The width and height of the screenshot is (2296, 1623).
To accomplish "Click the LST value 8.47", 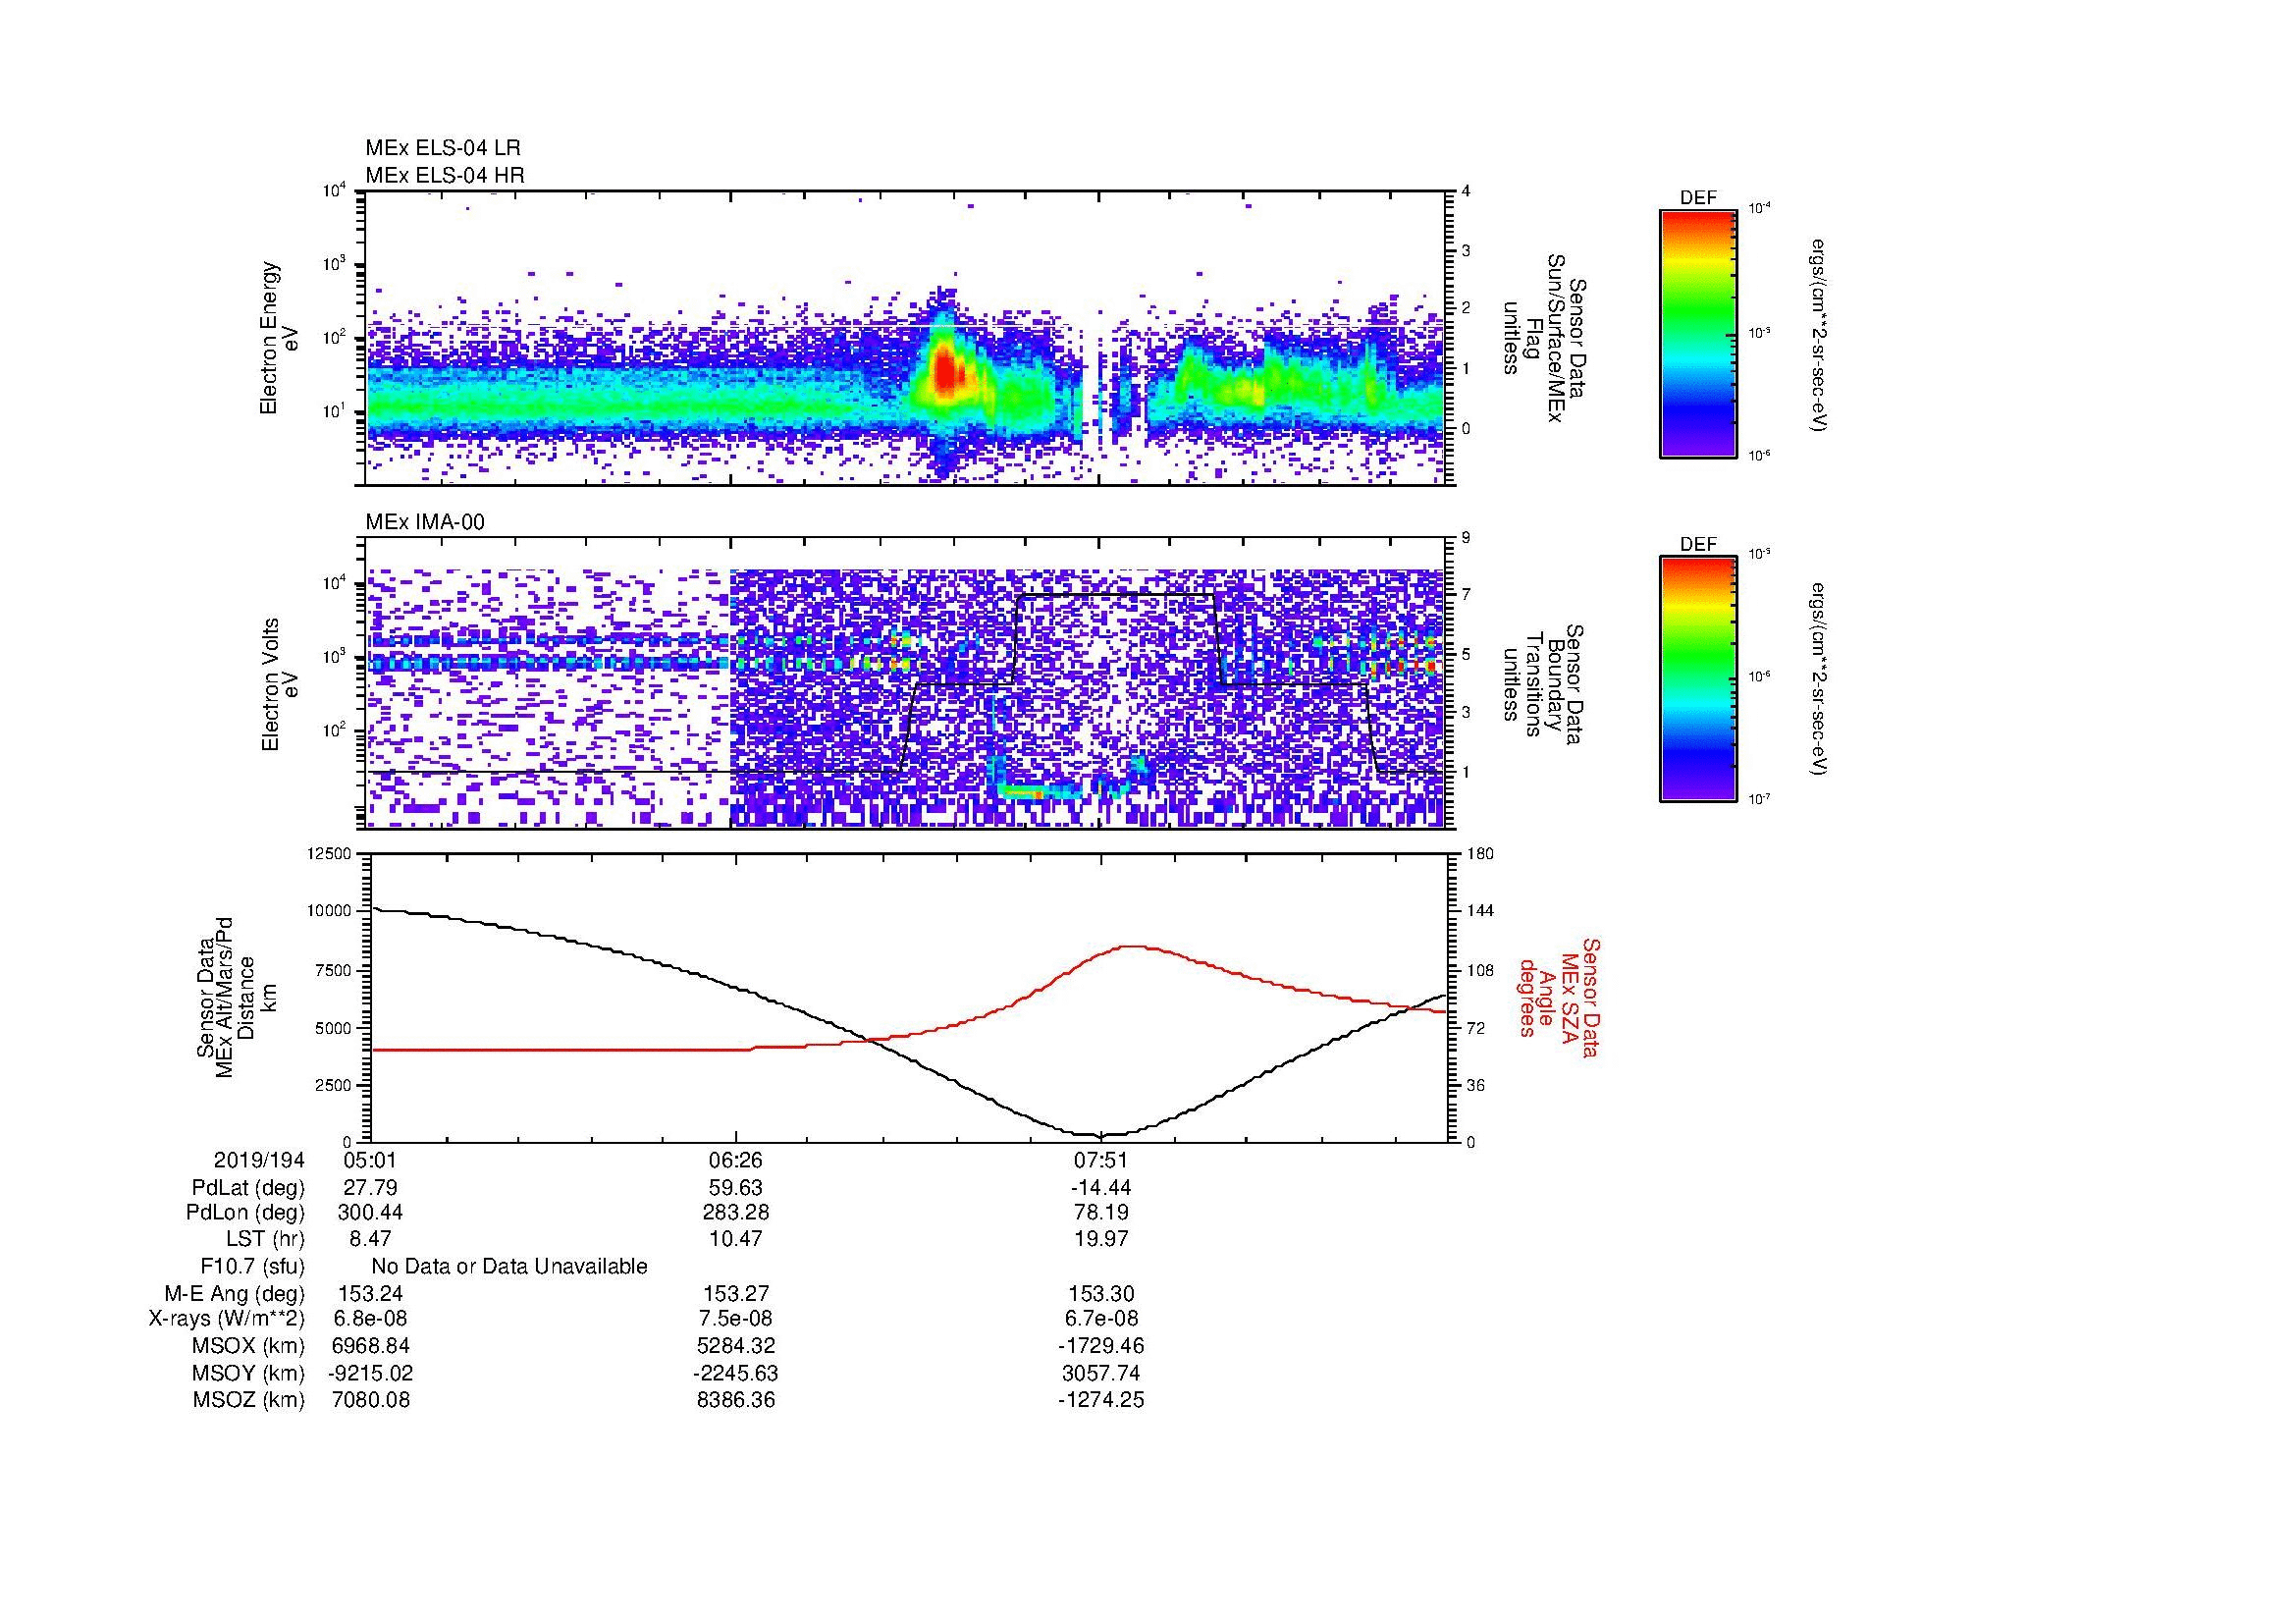I will point(370,1240).
